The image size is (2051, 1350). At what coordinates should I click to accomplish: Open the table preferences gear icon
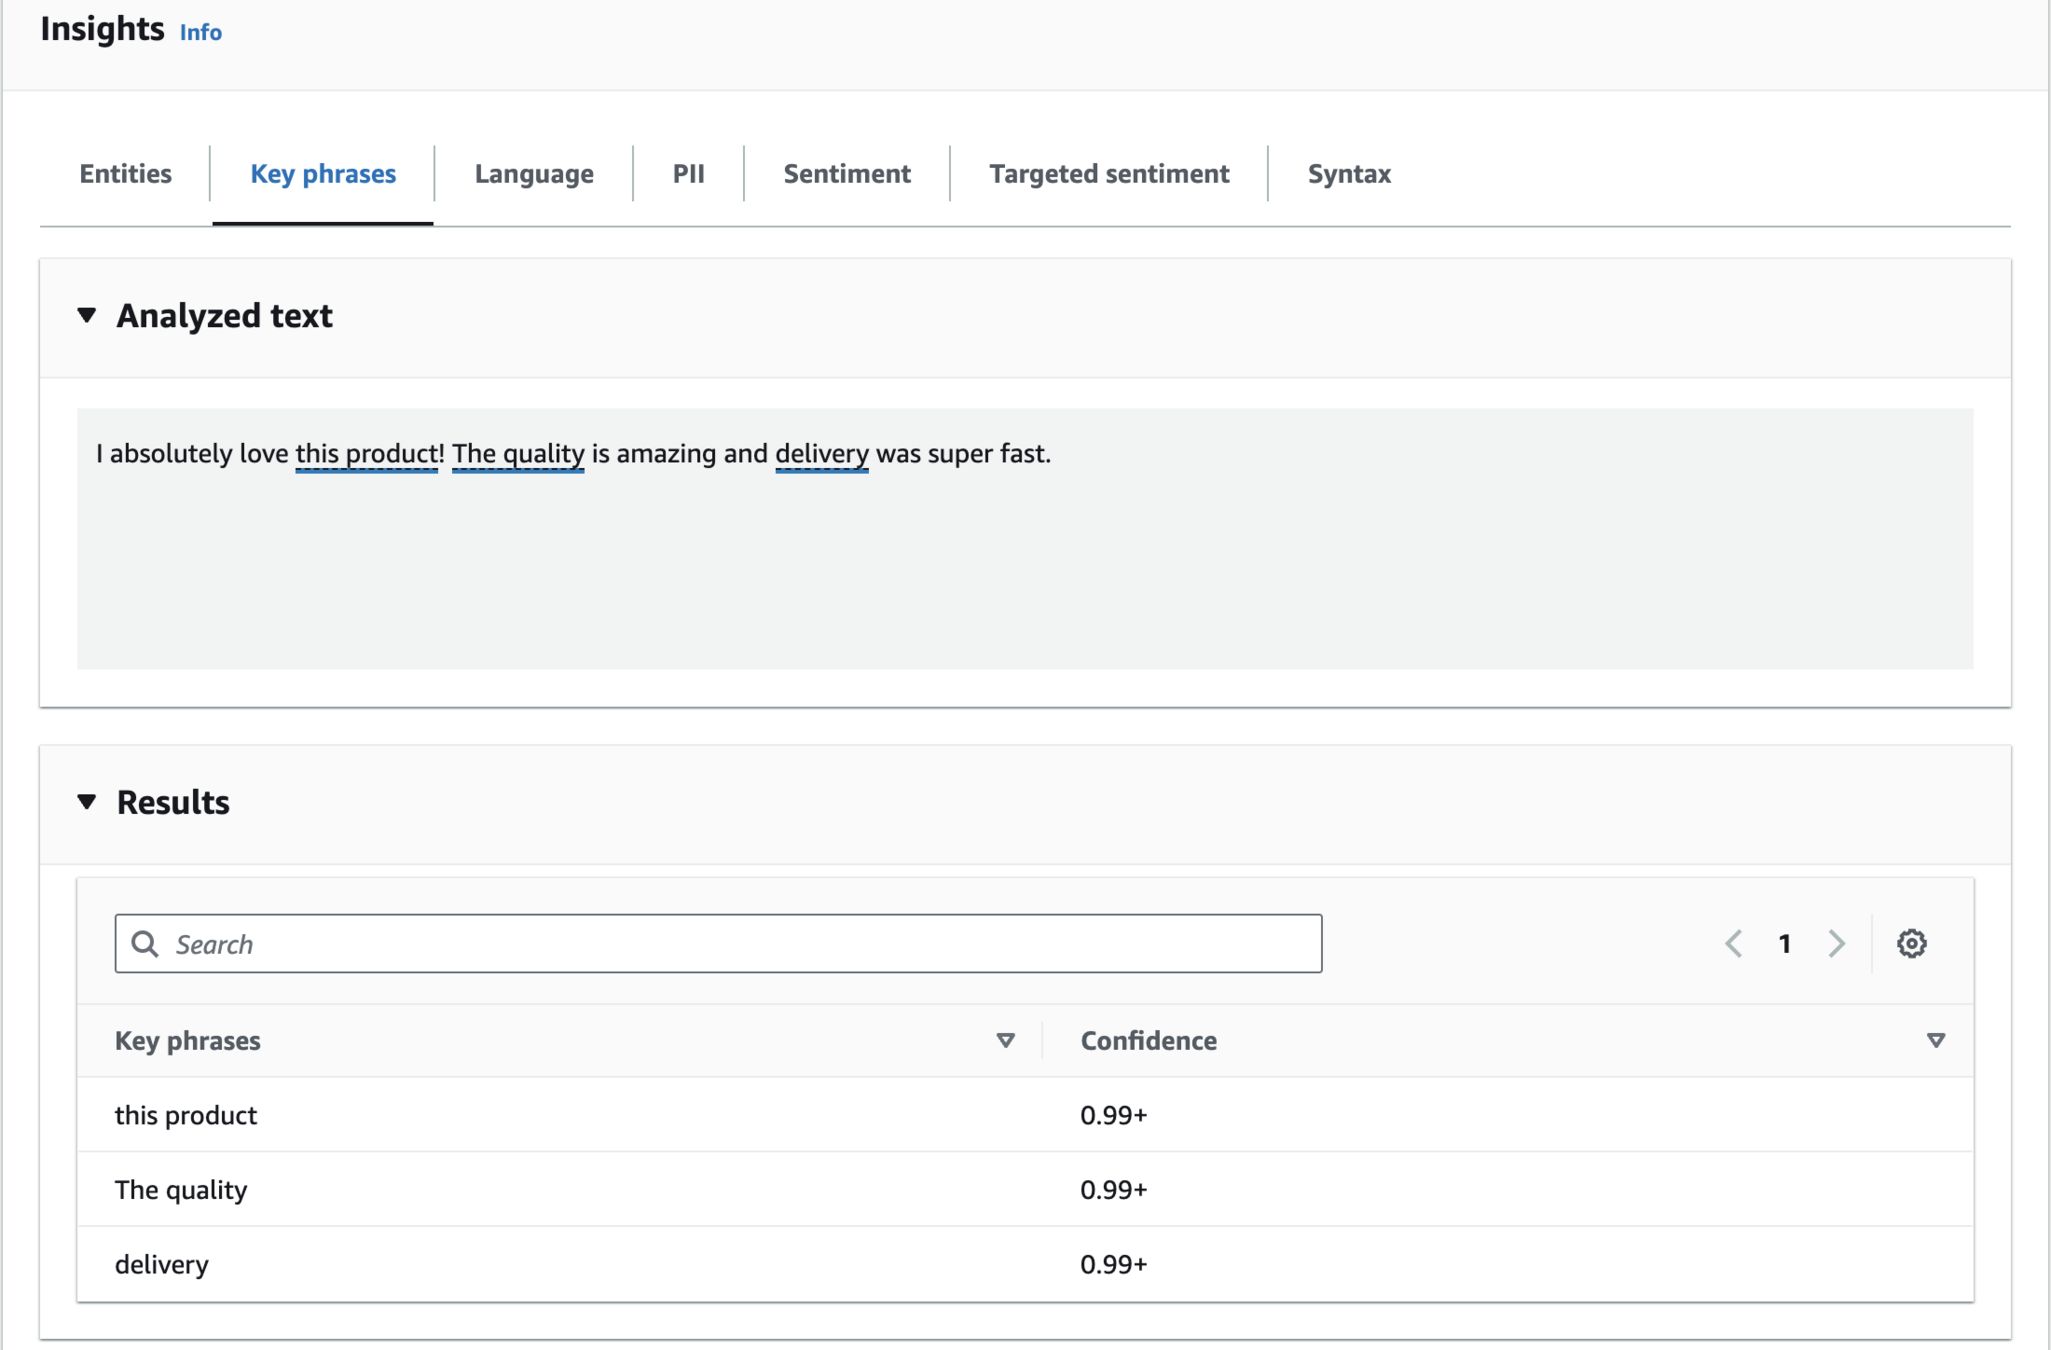click(1911, 943)
